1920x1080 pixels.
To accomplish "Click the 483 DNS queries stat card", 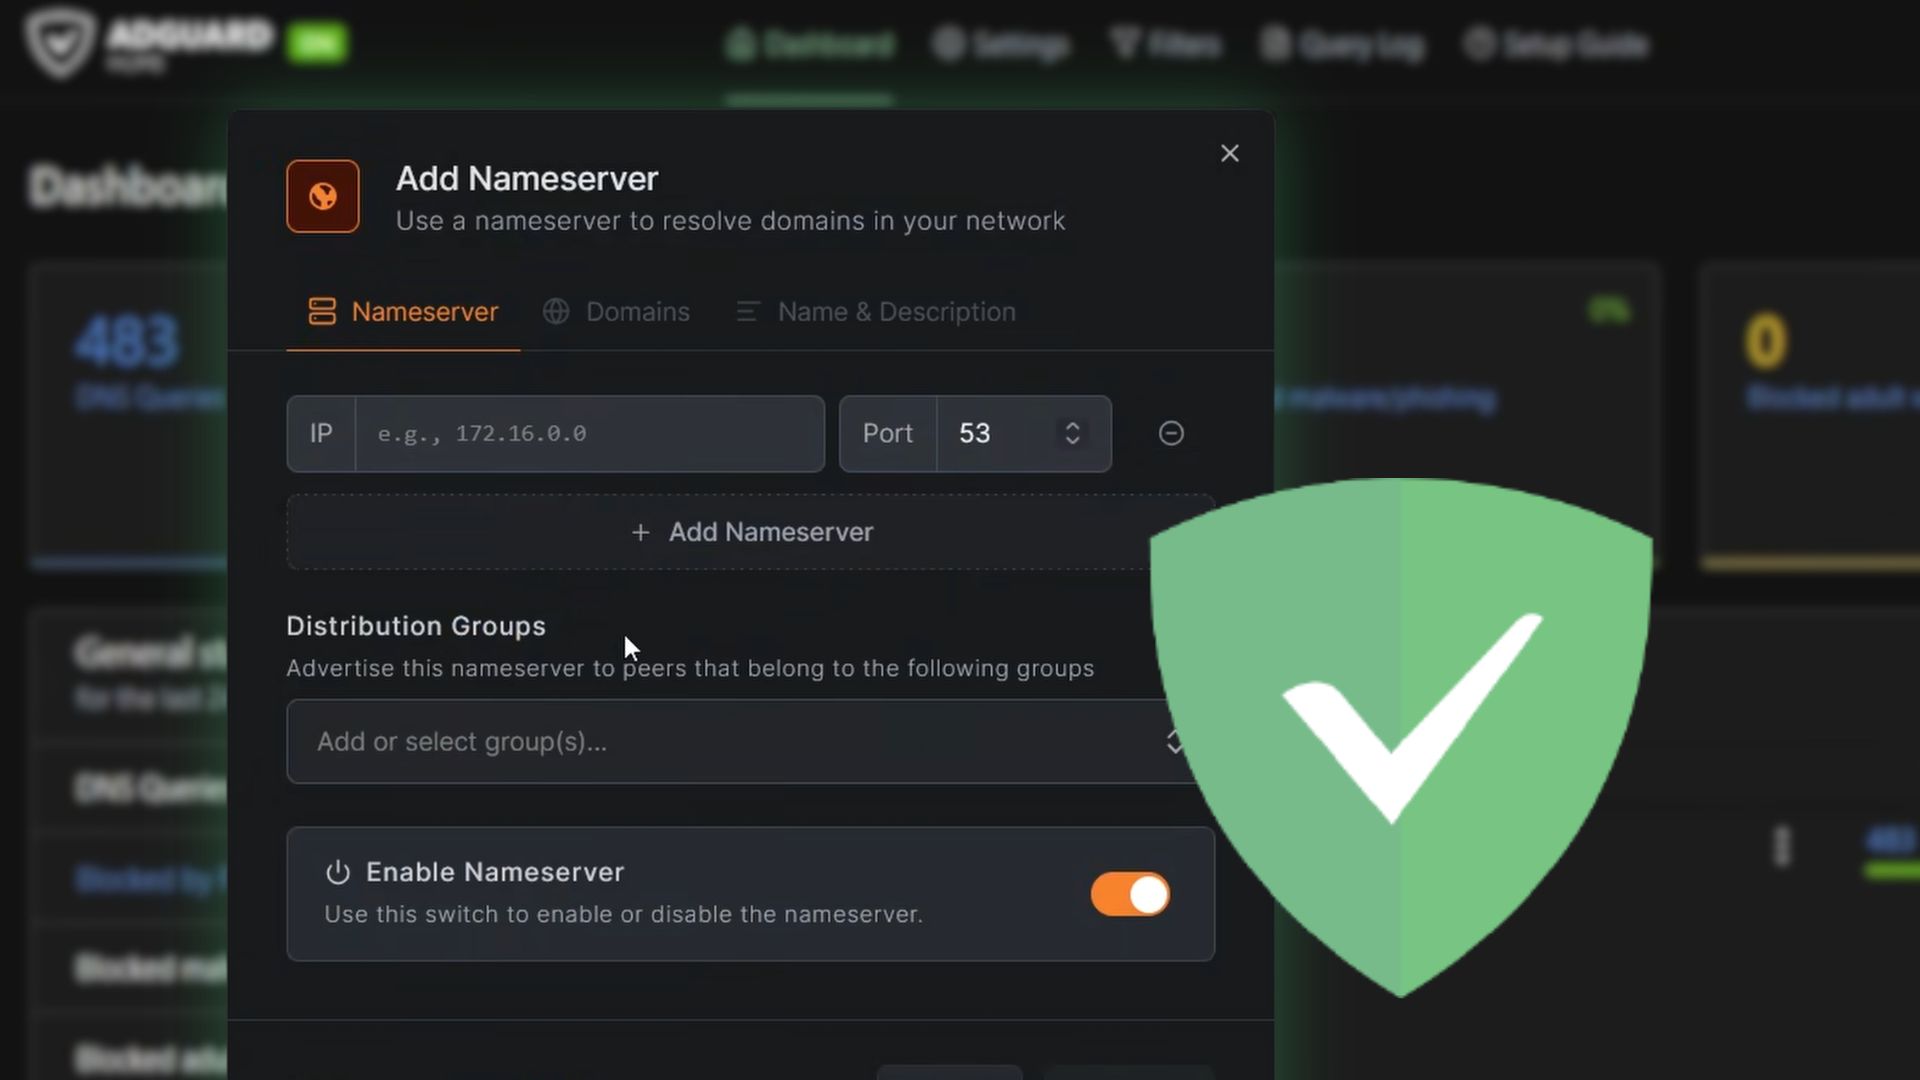I will 130,415.
